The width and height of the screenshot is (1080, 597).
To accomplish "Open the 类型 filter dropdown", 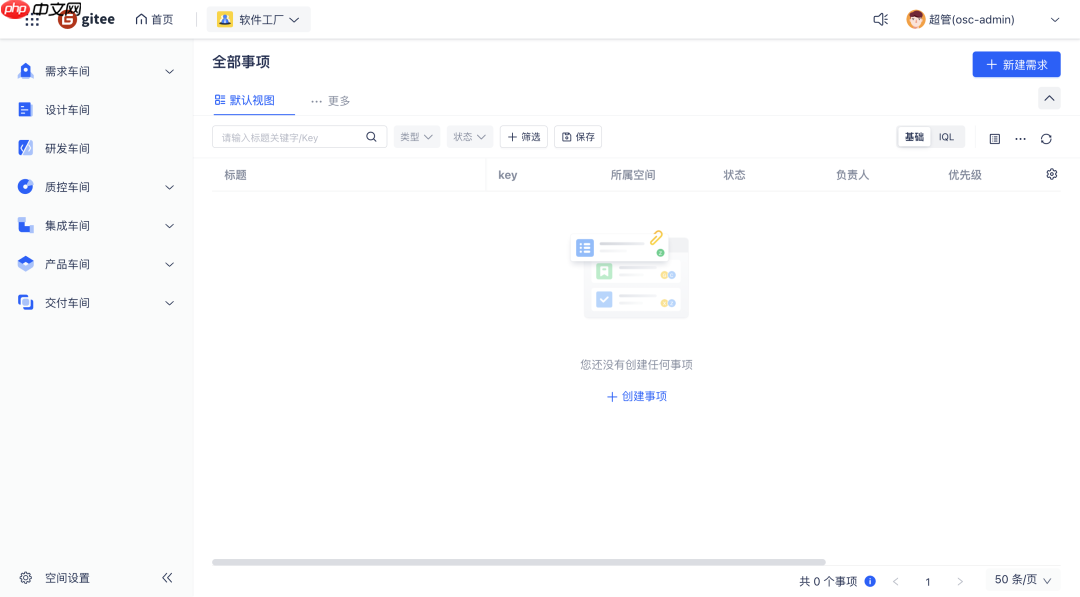I will 416,136.
